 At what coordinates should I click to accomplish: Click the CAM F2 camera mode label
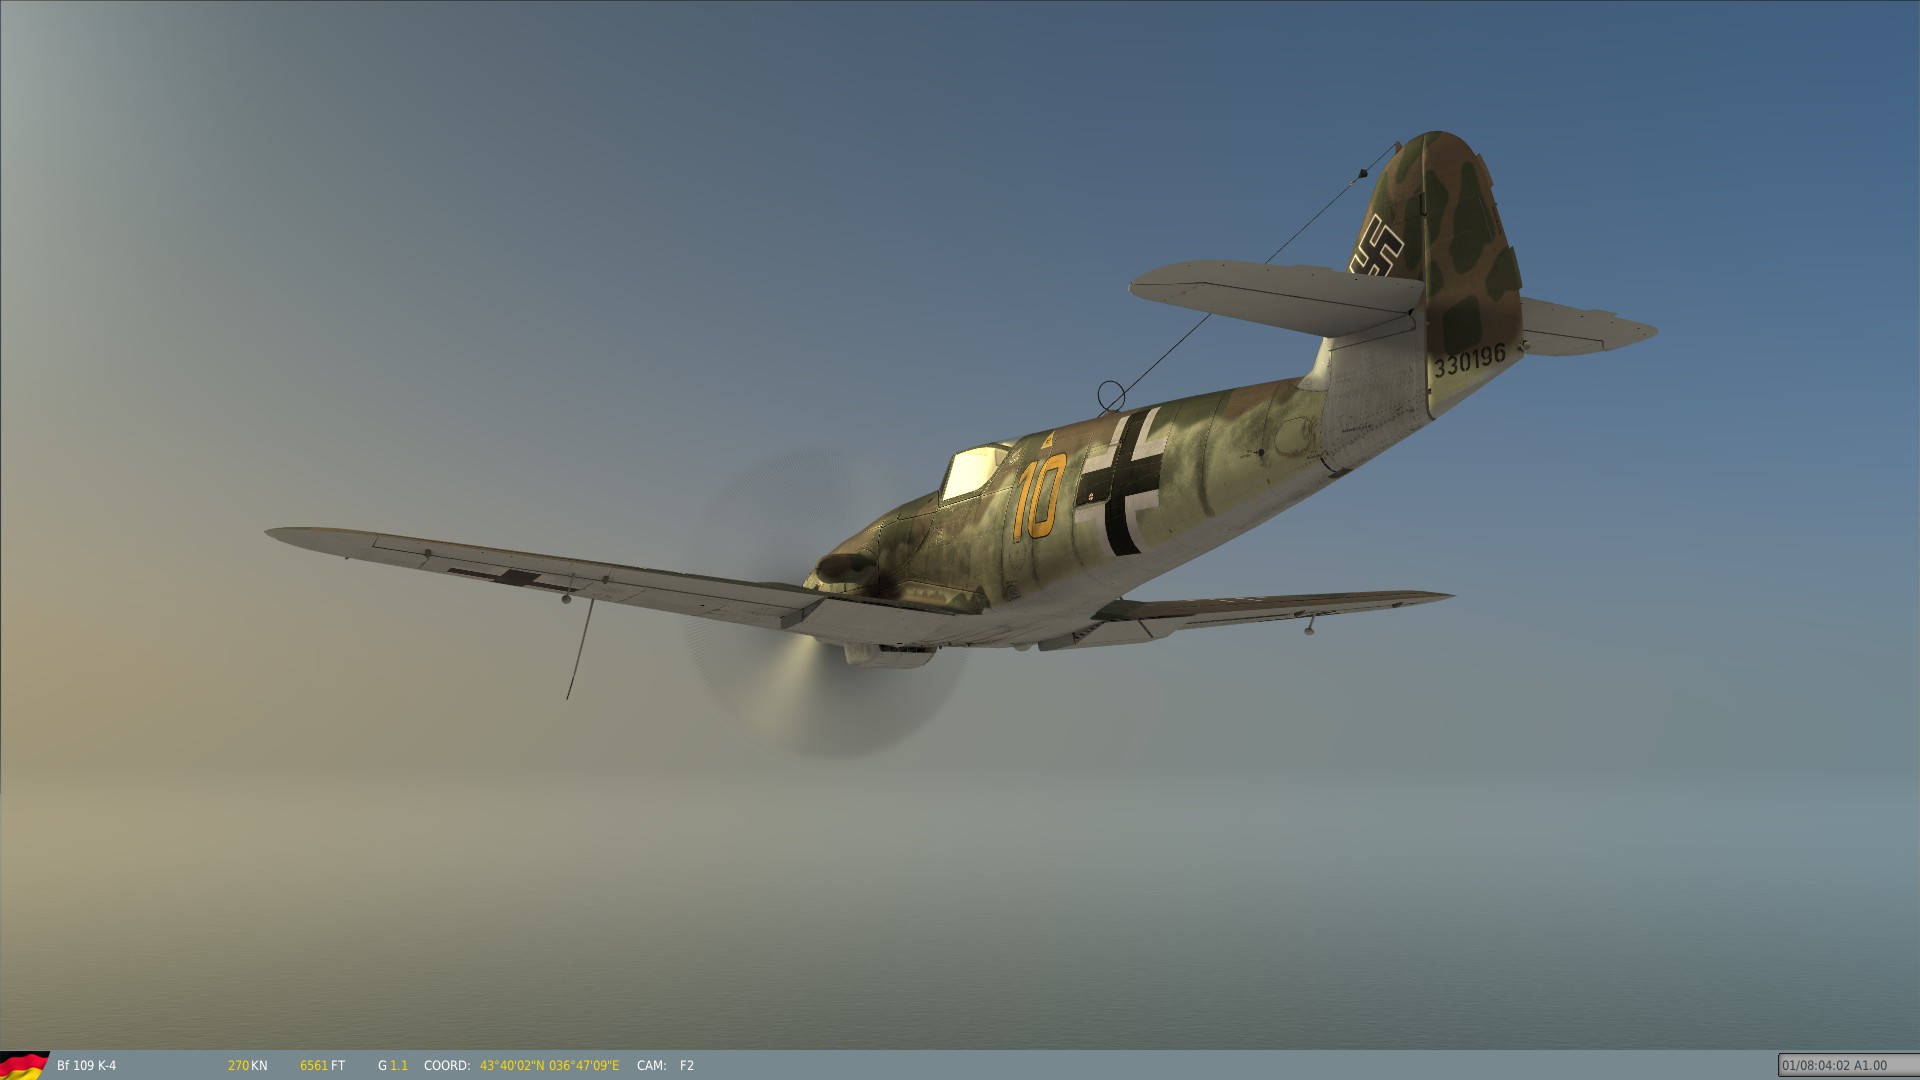(x=665, y=1066)
